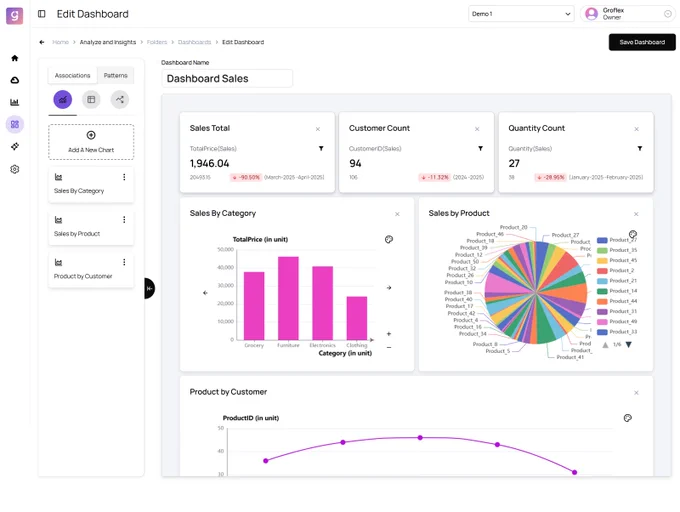
Task: Open color palette for Sales By Category chart
Action: 389,239
